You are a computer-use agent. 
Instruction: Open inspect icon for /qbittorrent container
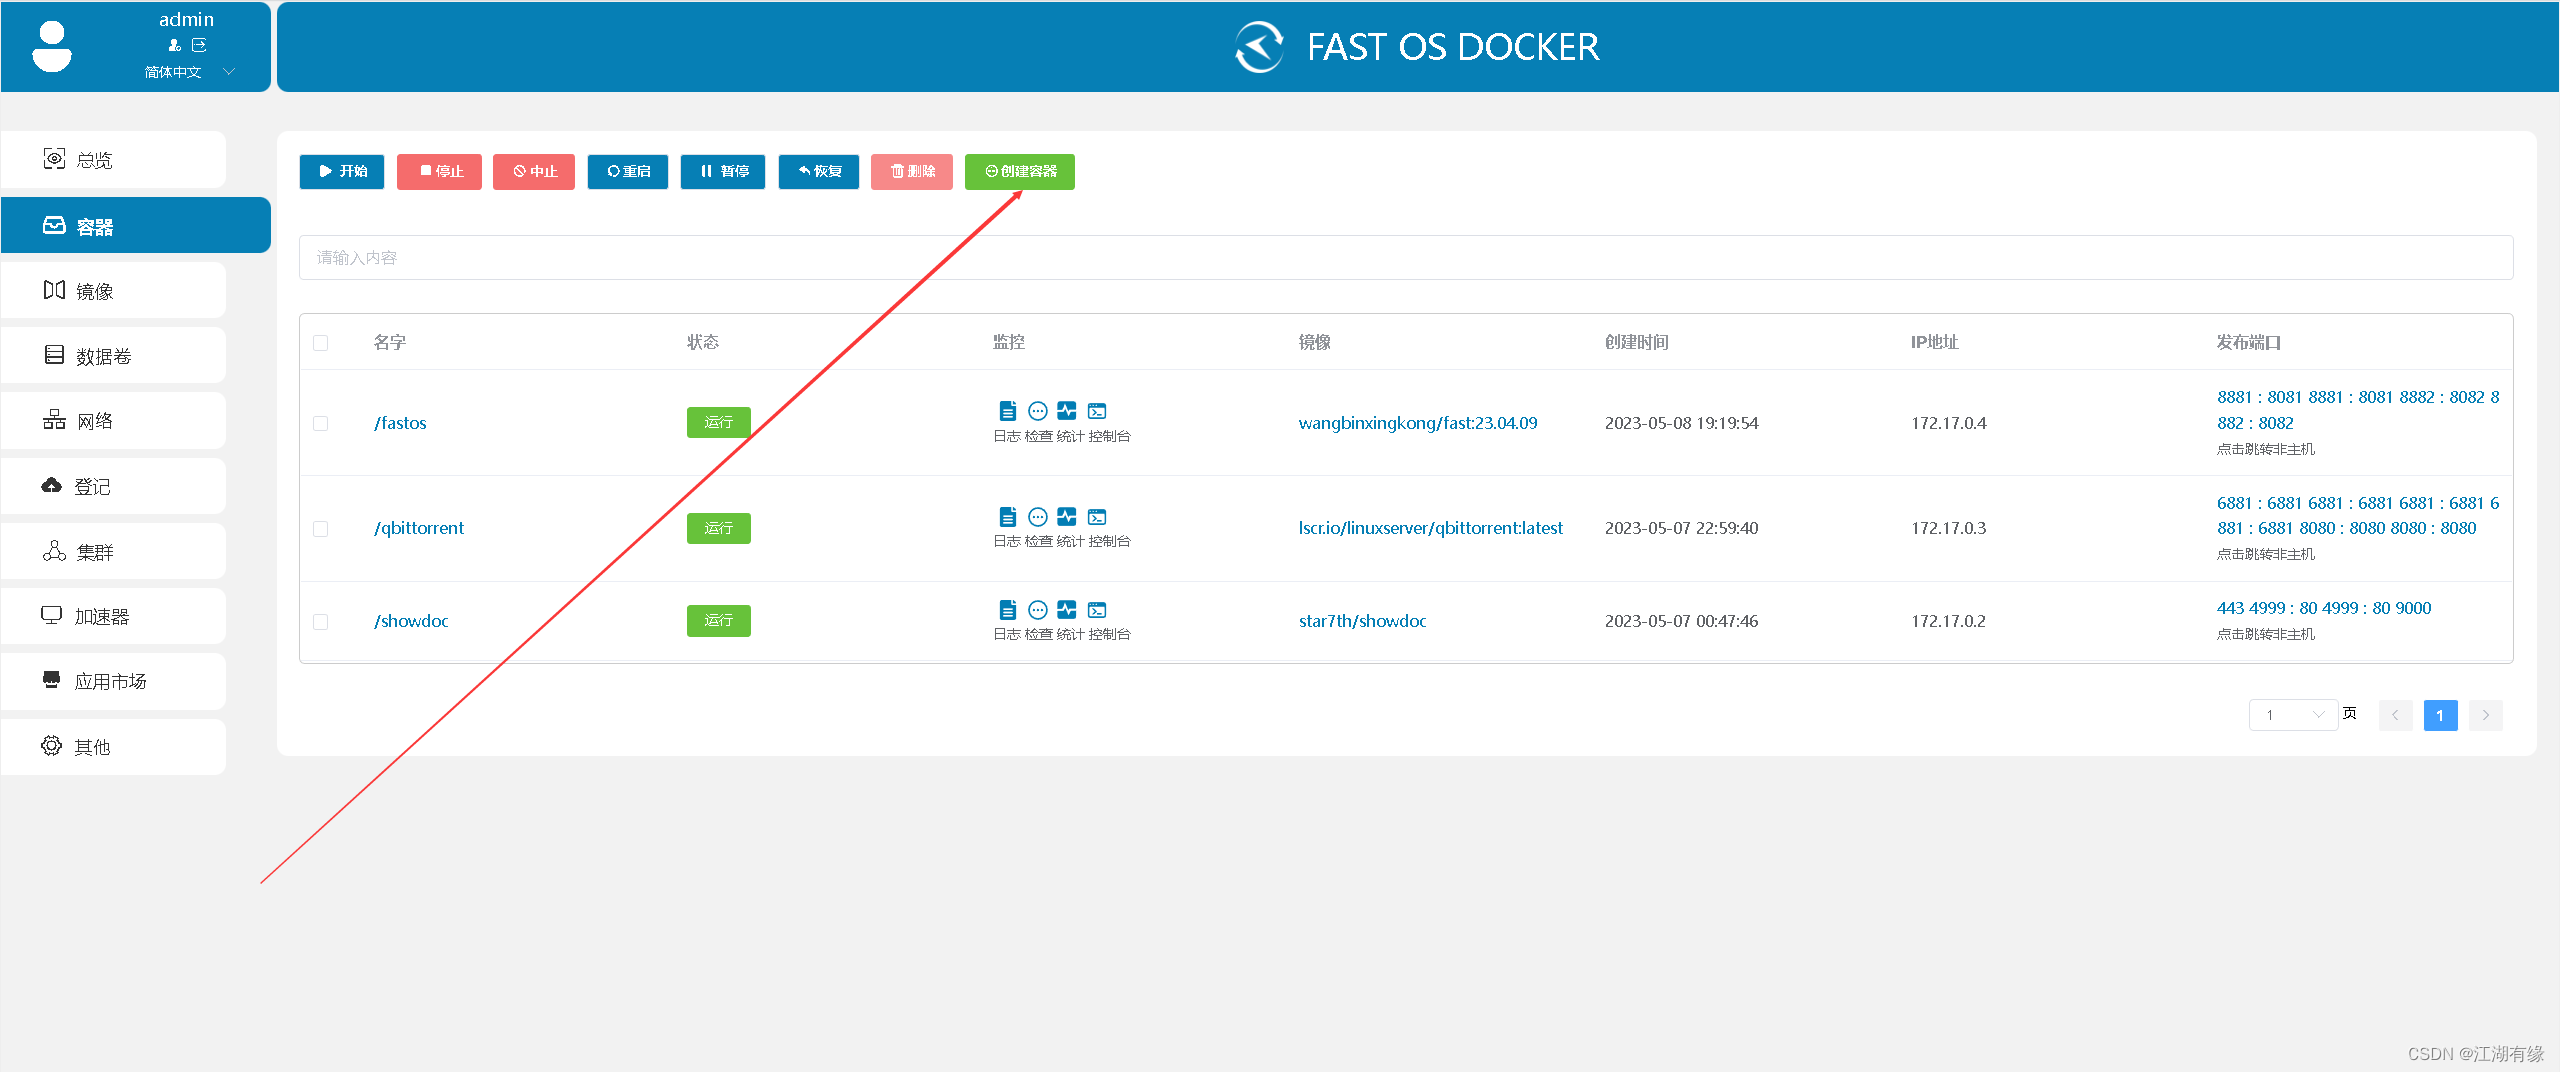pyautogui.click(x=1038, y=517)
